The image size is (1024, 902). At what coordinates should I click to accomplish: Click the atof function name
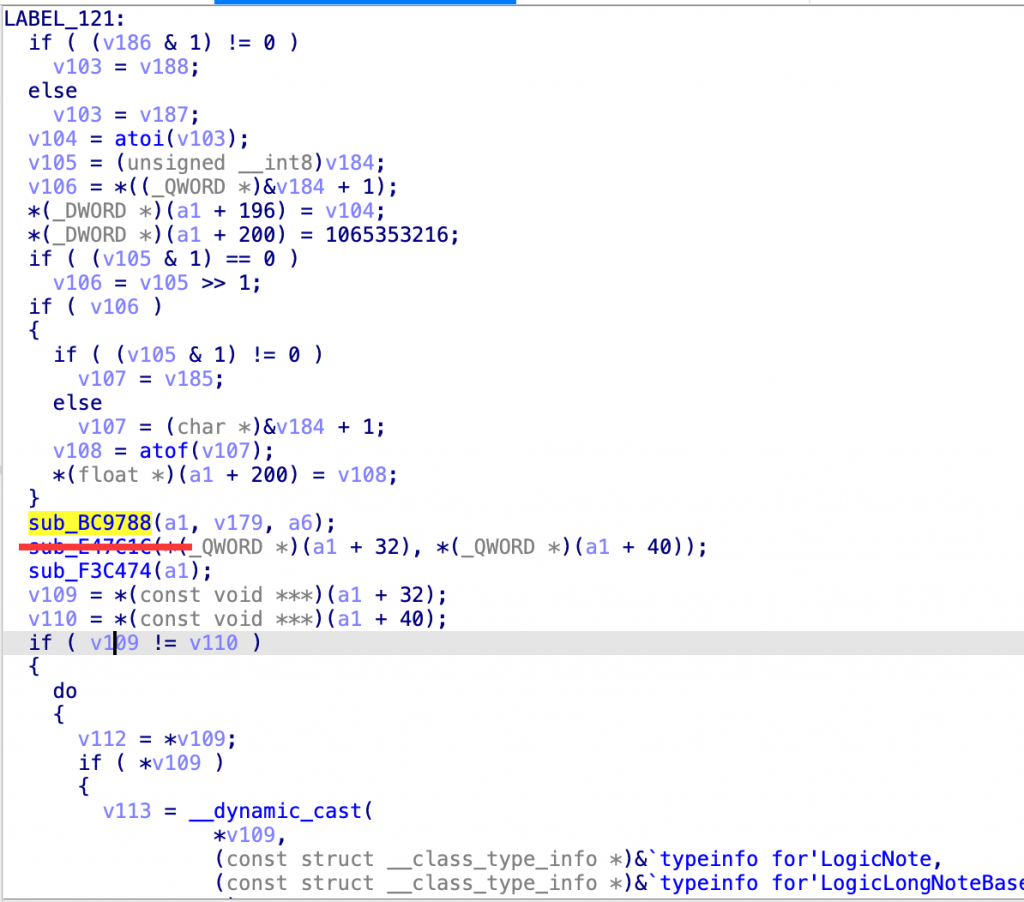coord(163,450)
